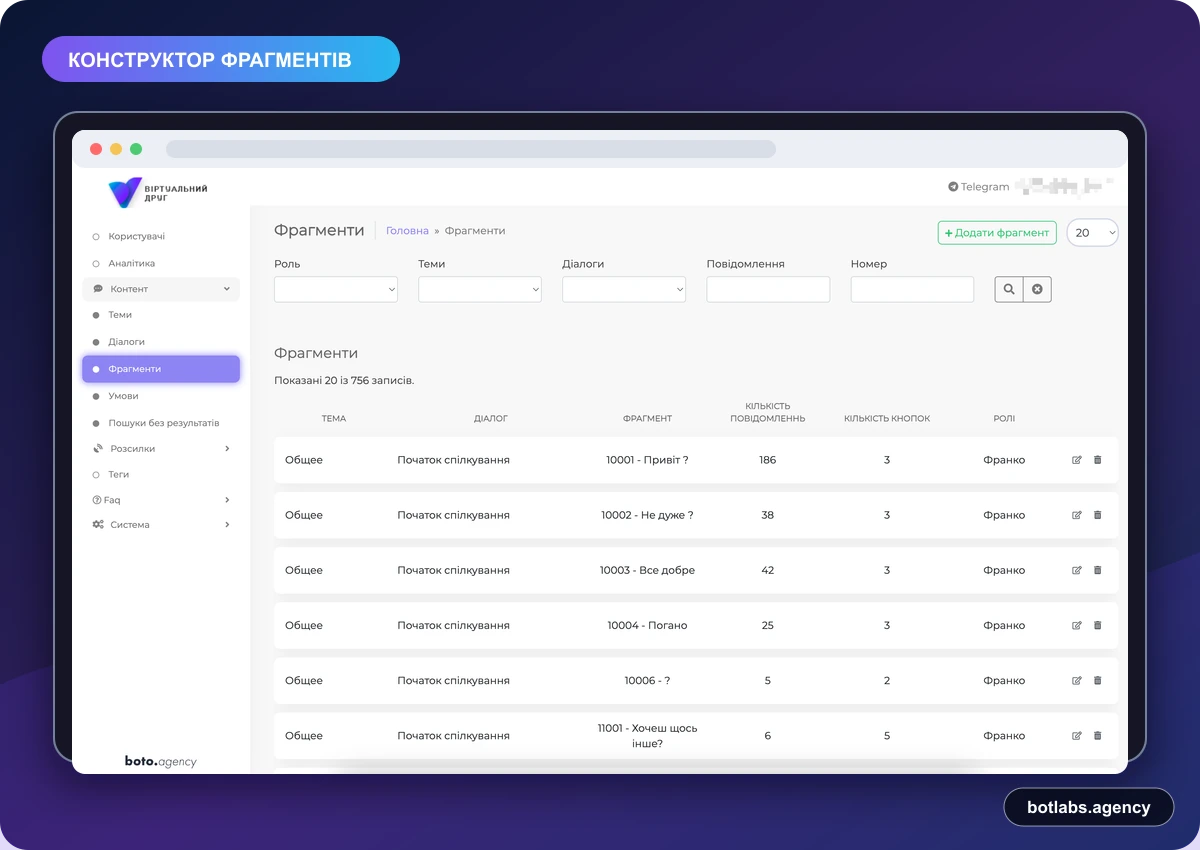Screen dimensions: 1200x850
Task: Delete the 10001 - Привіт ? fragment
Action: point(1098,460)
